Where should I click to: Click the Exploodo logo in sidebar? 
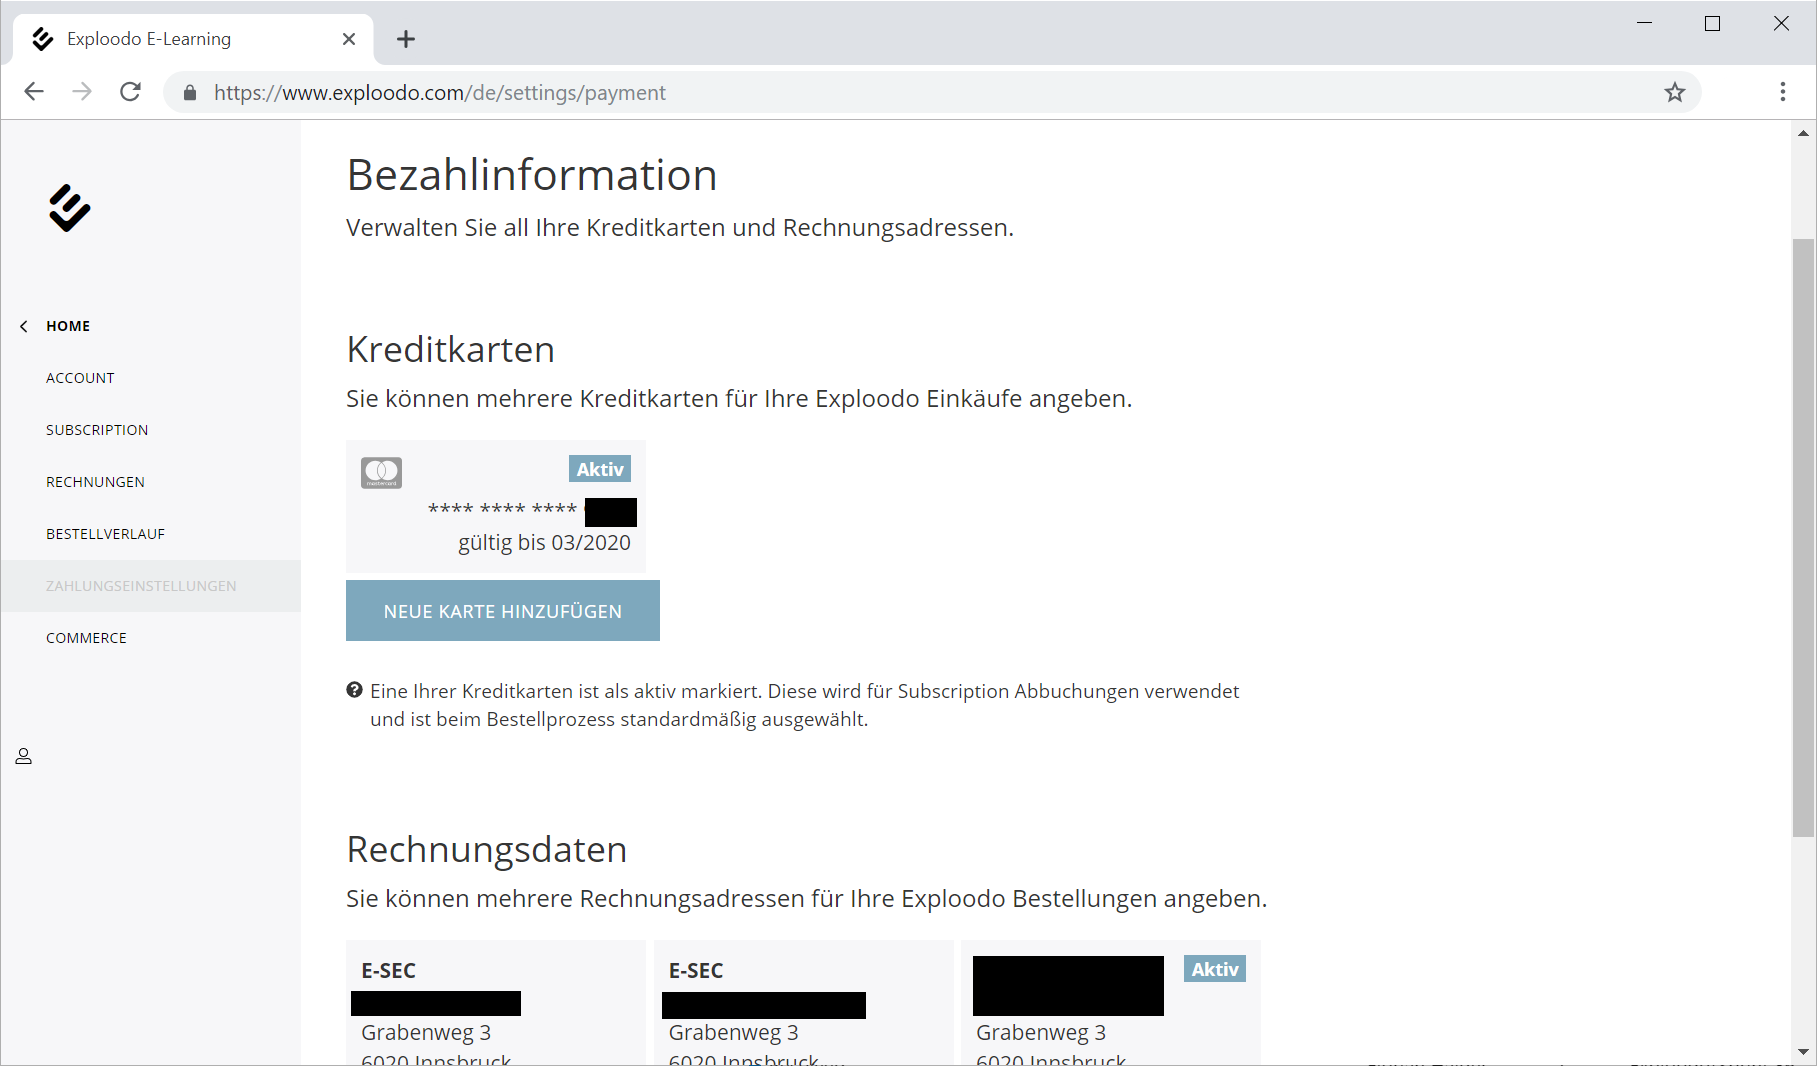[69, 208]
